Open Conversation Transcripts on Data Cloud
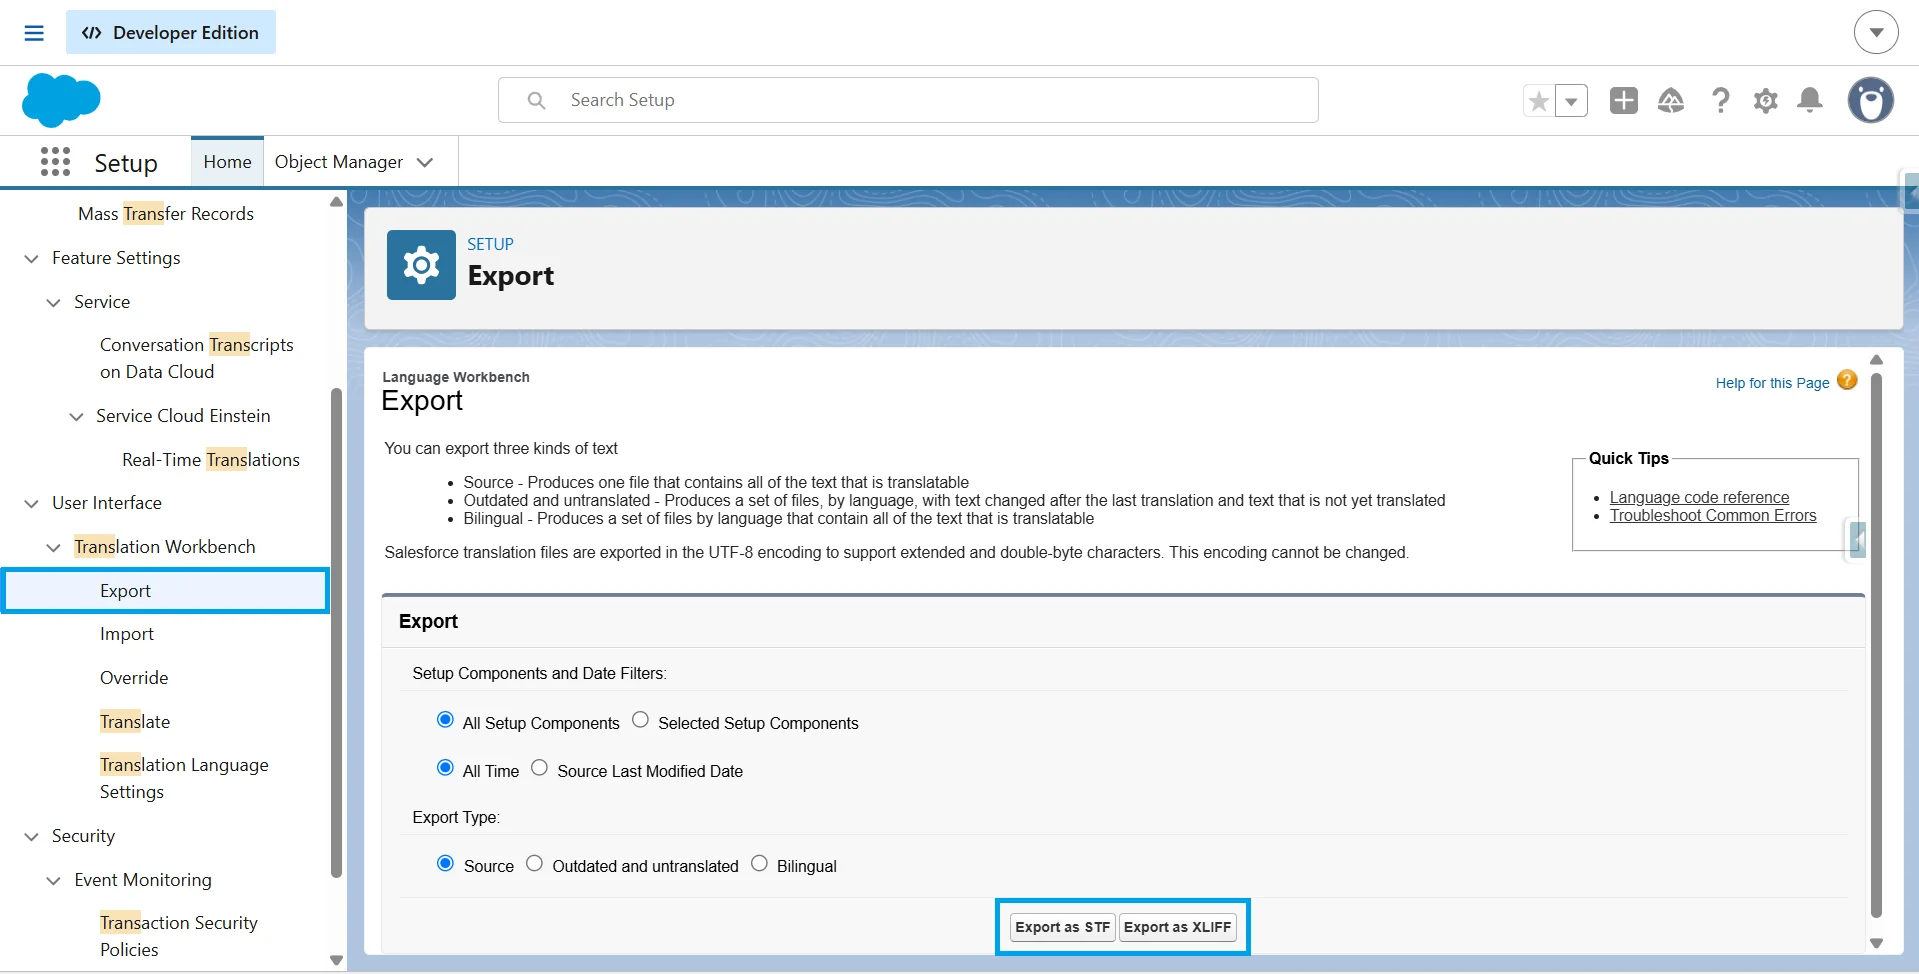The height and width of the screenshot is (974, 1919). tap(196, 358)
